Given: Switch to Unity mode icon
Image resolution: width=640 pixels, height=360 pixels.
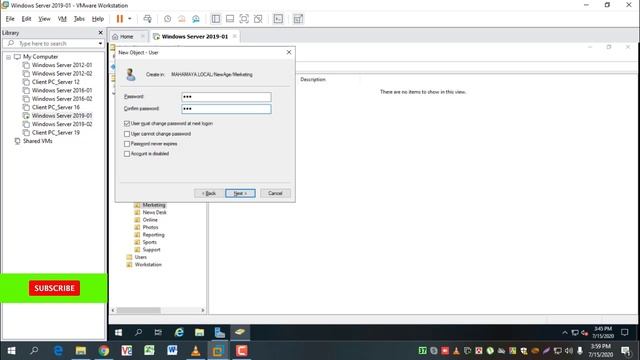Looking at the screenshot, I should (x=258, y=19).
